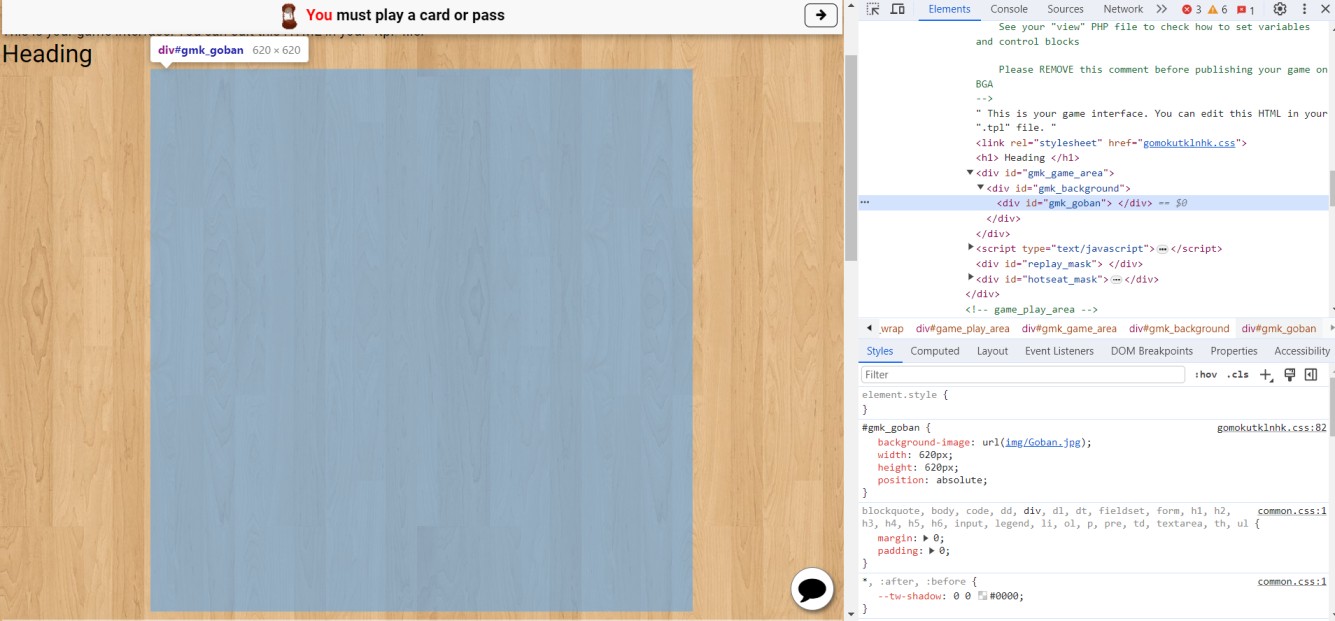The width and height of the screenshot is (1335, 621).
Task: Switch to the Elements tab
Action: tap(949, 9)
